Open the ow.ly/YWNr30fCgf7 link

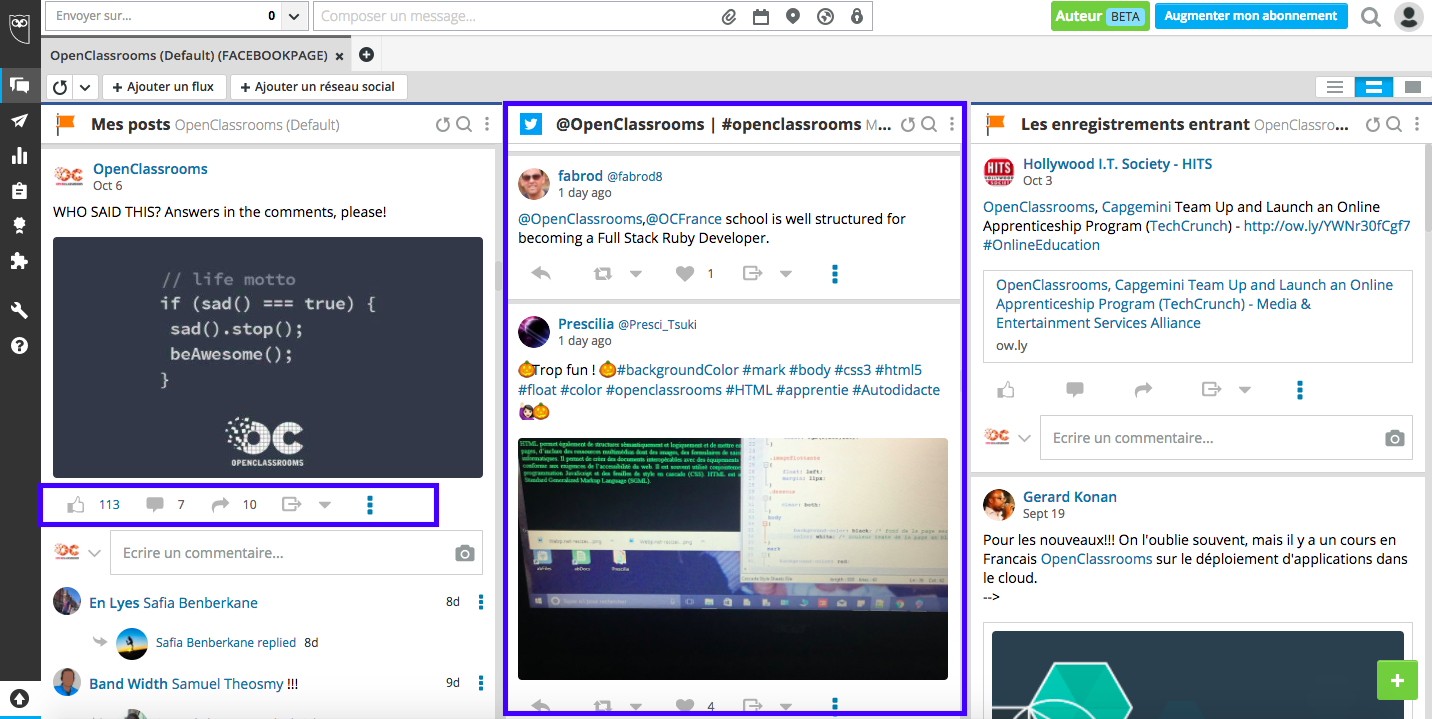pos(1327,226)
